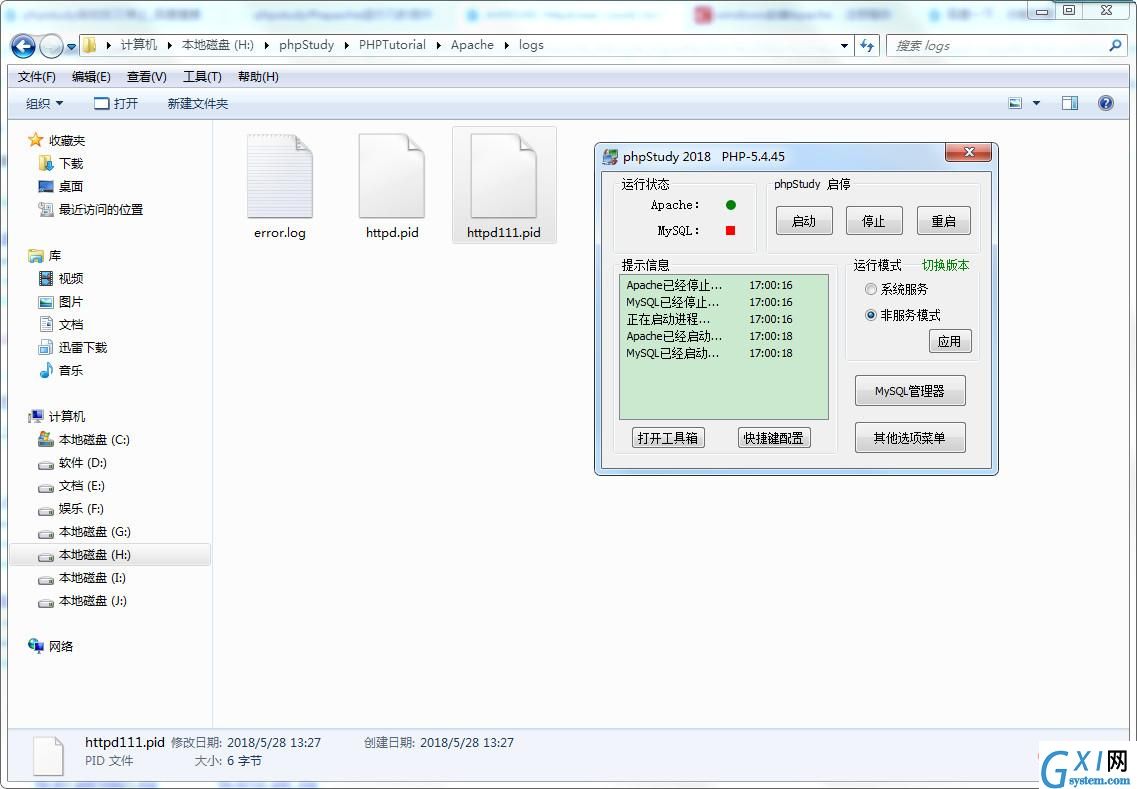Click the refresh button beside address bar
This screenshot has height=789, width=1137.
(x=867, y=46)
